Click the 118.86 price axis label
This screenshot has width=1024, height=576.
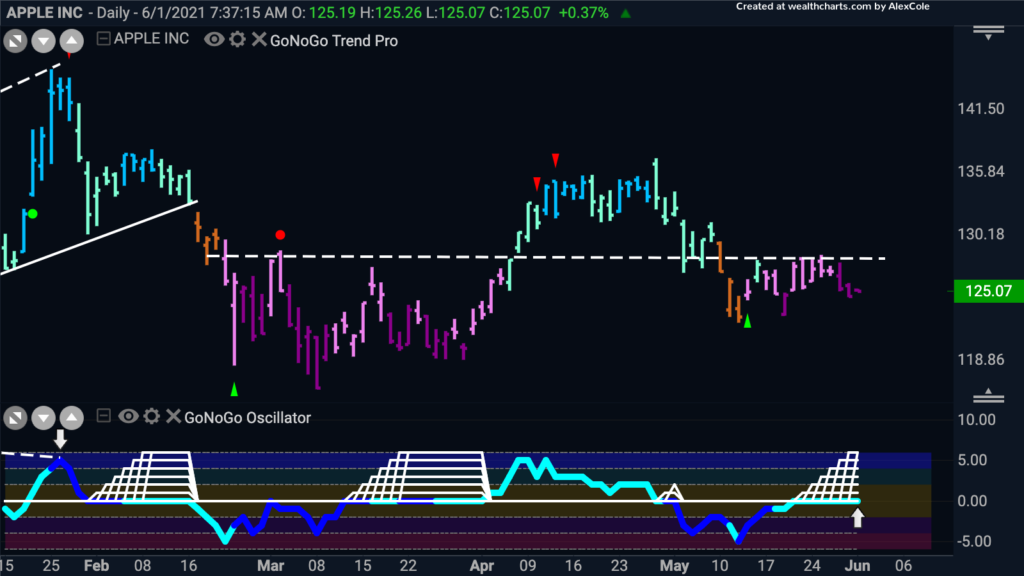coord(981,360)
